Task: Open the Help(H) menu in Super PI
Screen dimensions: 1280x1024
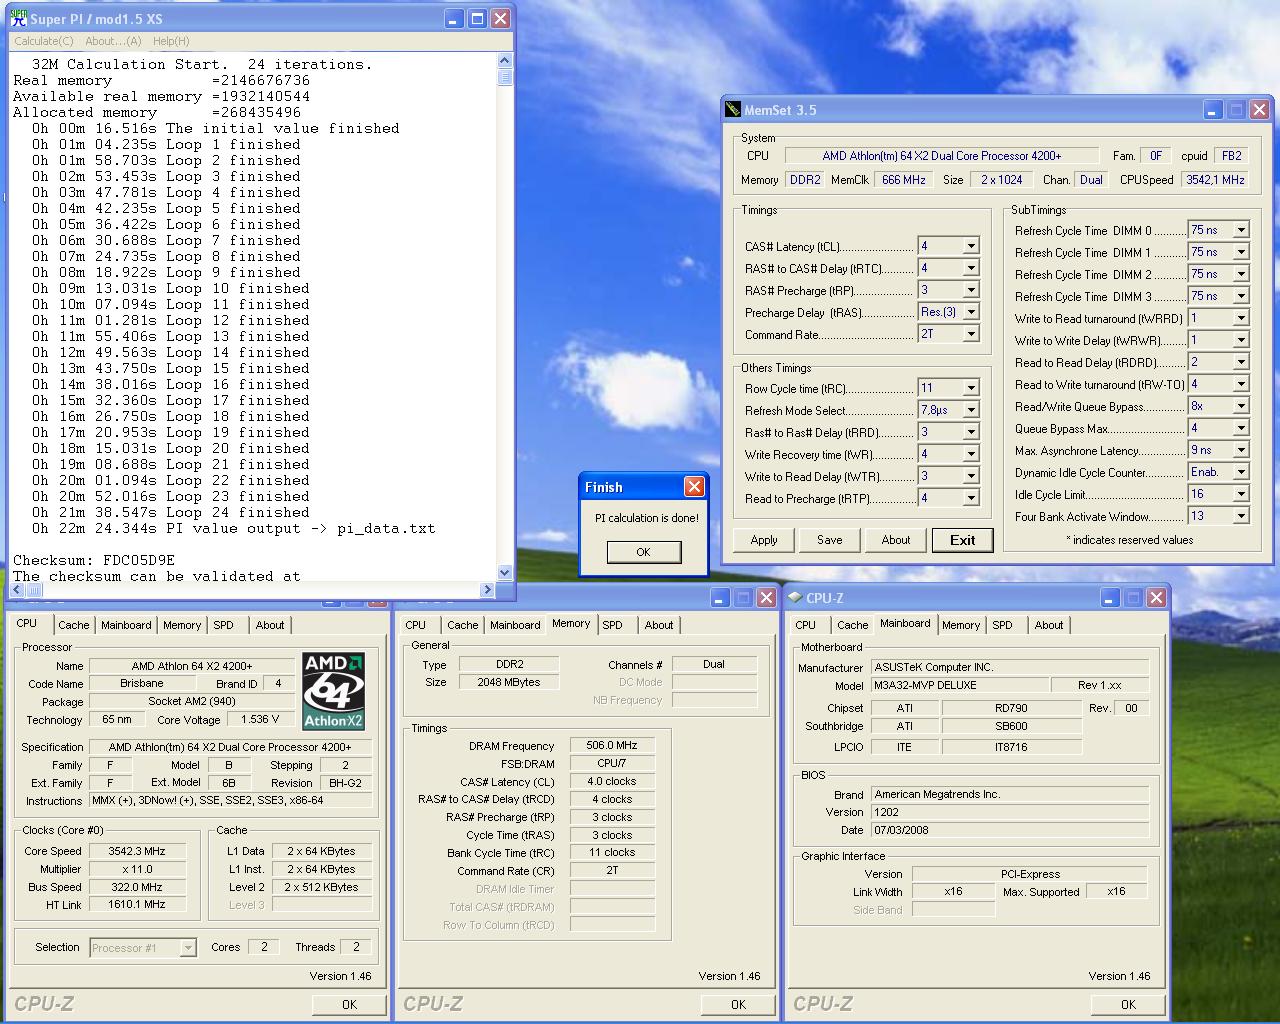Action: click(x=171, y=41)
